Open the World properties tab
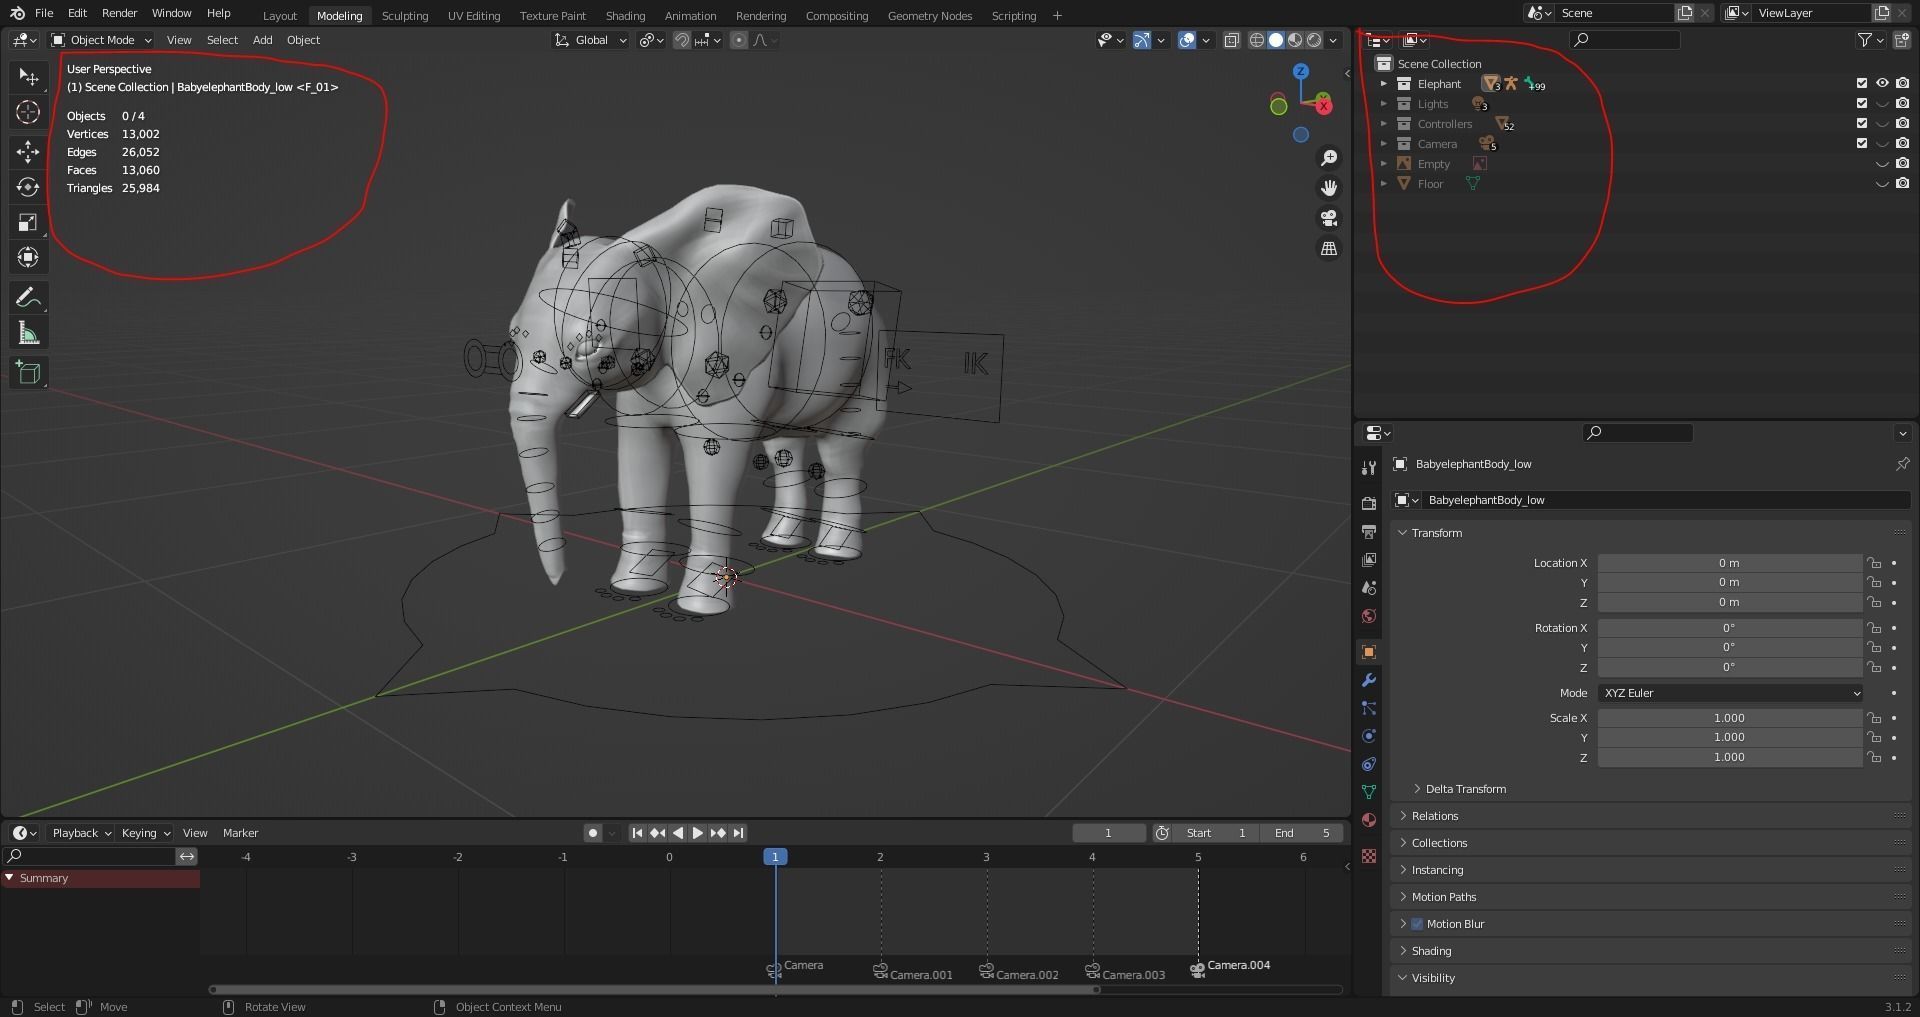The width and height of the screenshot is (1920, 1017). [1369, 616]
